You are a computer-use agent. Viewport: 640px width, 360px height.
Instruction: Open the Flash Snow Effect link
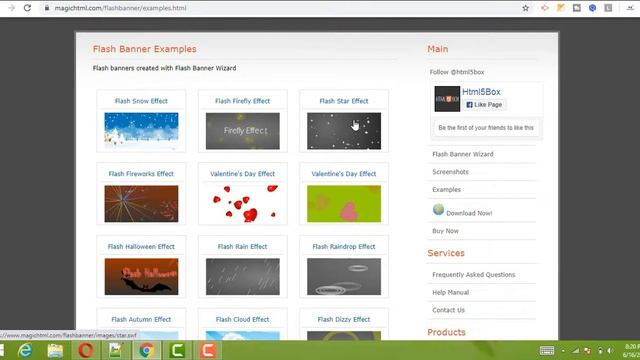click(141, 101)
